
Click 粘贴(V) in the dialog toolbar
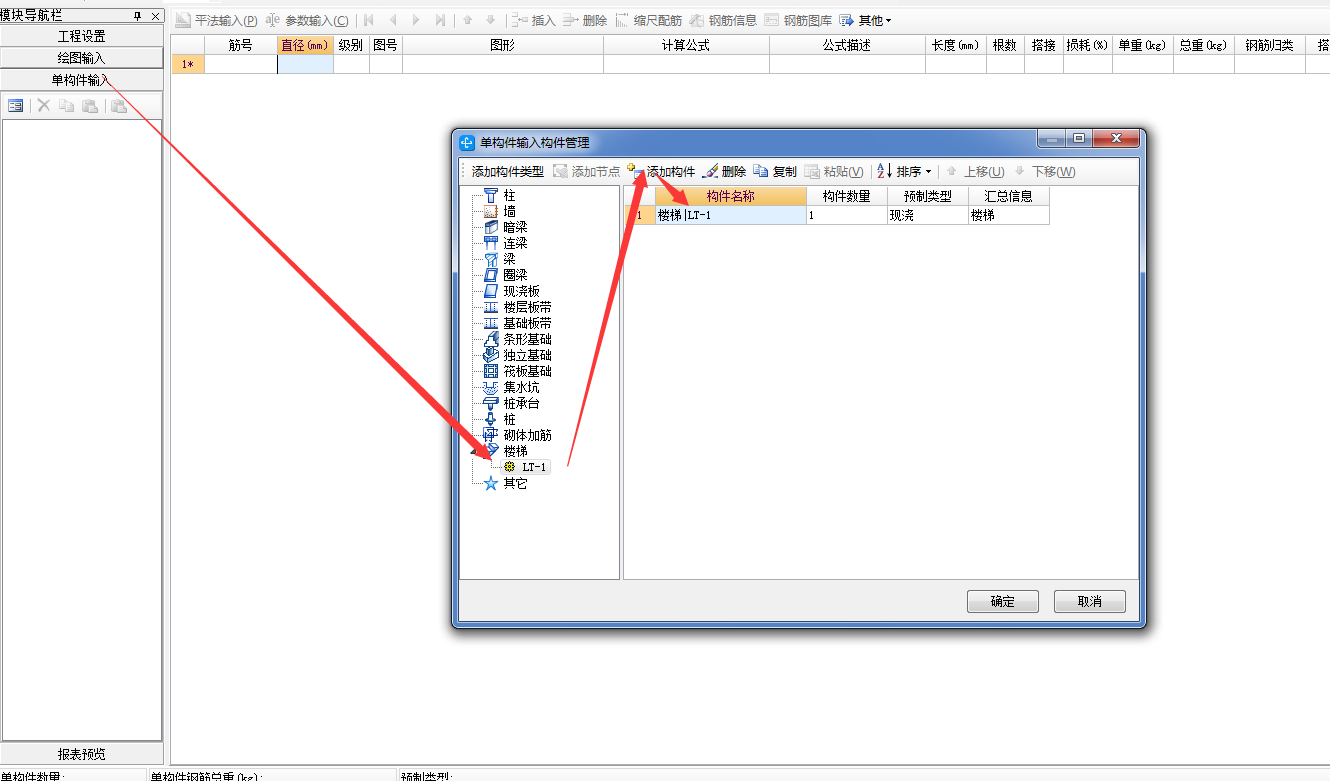tap(834, 171)
